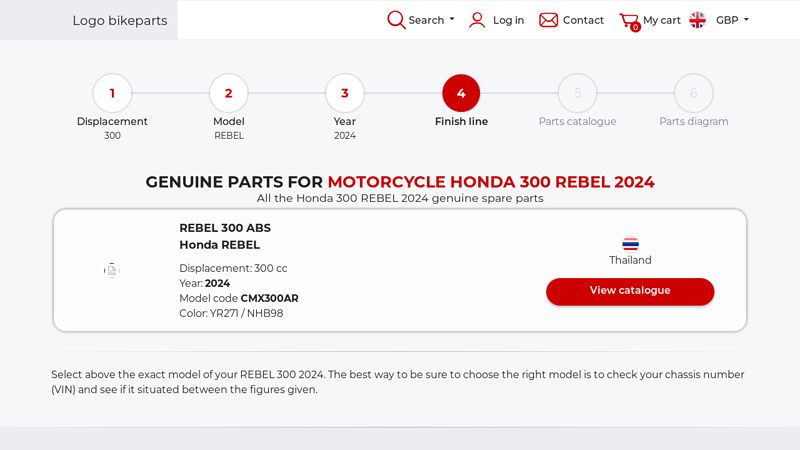Click the Color: YR271 / NHB98 text

(x=231, y=313)
